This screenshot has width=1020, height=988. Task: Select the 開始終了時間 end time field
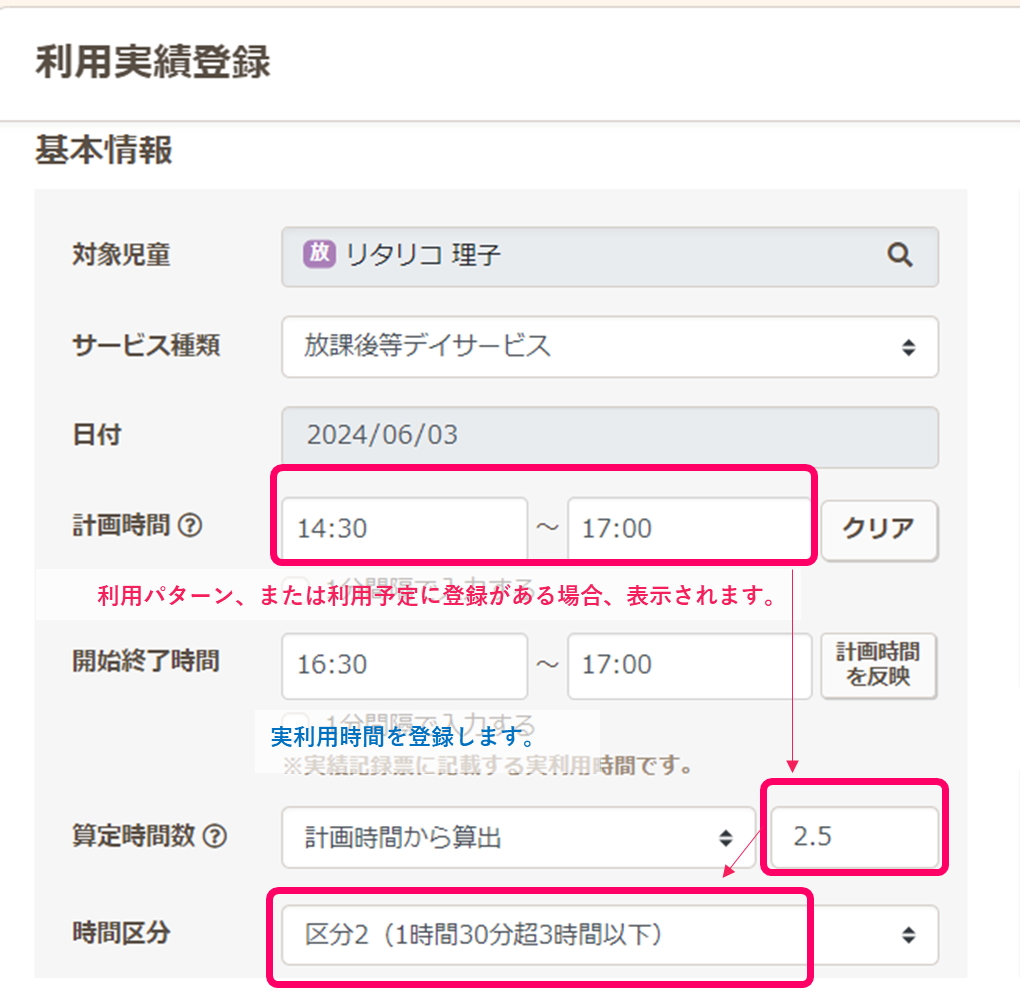[689, 665]
